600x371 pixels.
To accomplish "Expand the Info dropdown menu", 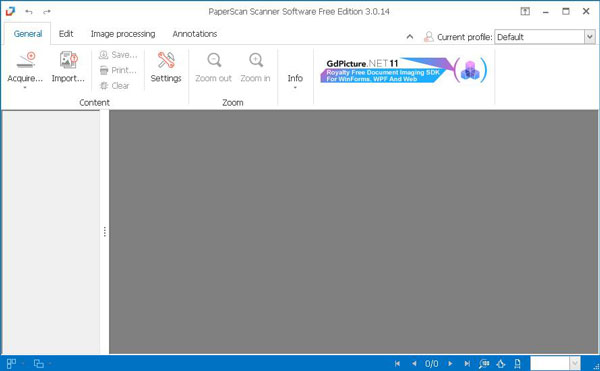I will pyautogui.click(x=295, y=88).
